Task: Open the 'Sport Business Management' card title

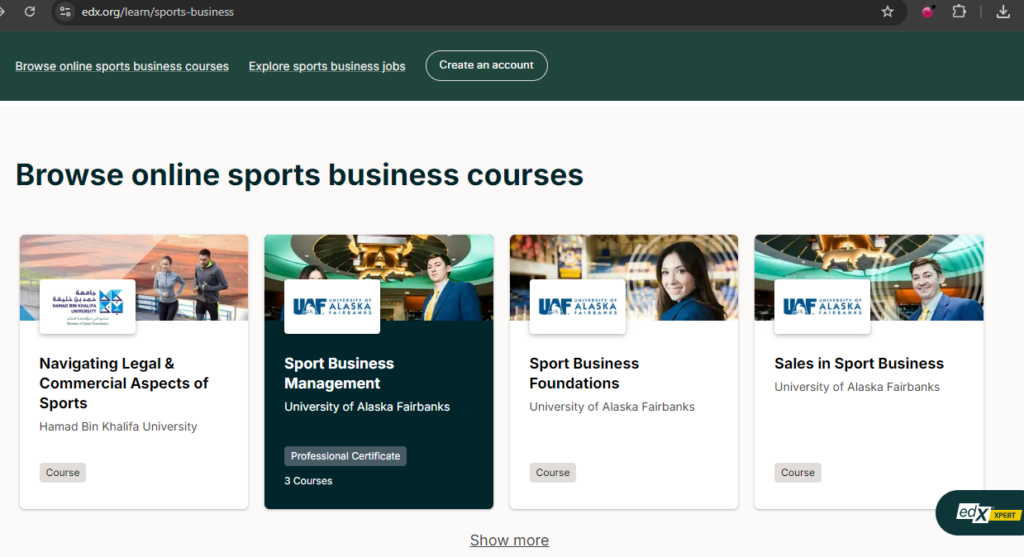Action: pos(339,373)
